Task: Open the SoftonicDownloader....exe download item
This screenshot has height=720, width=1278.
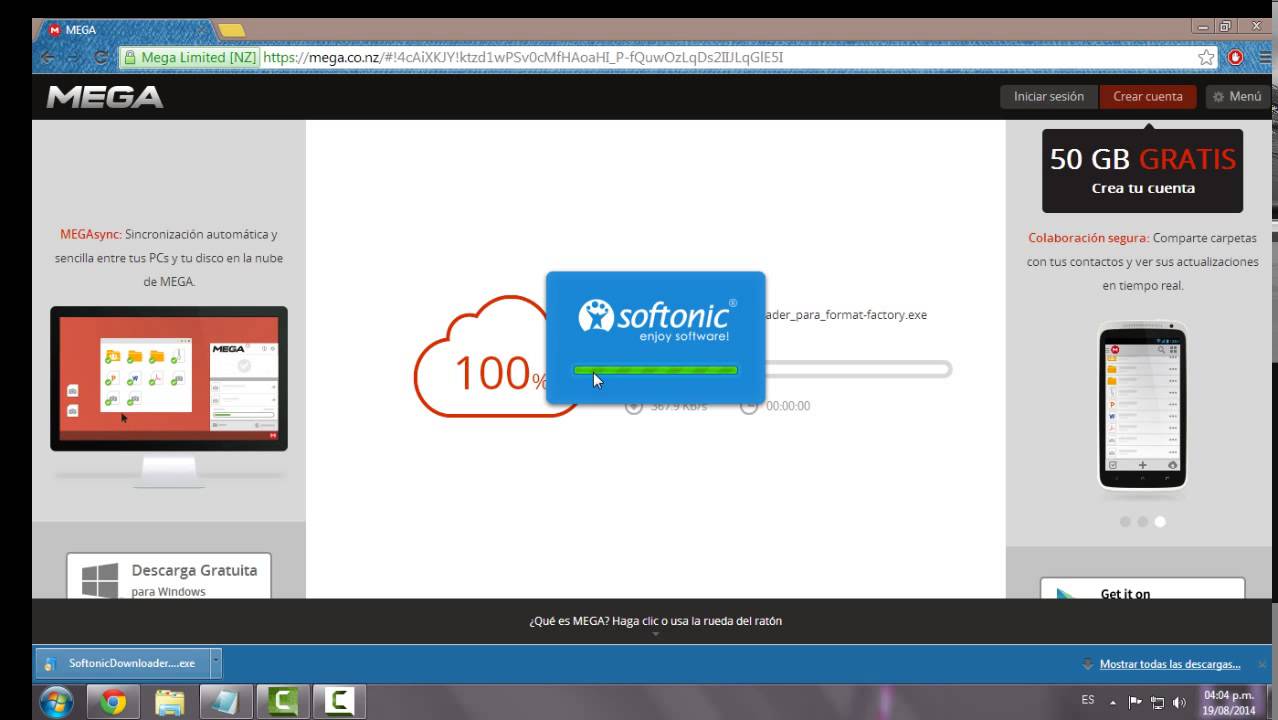Action: [123, 663]
